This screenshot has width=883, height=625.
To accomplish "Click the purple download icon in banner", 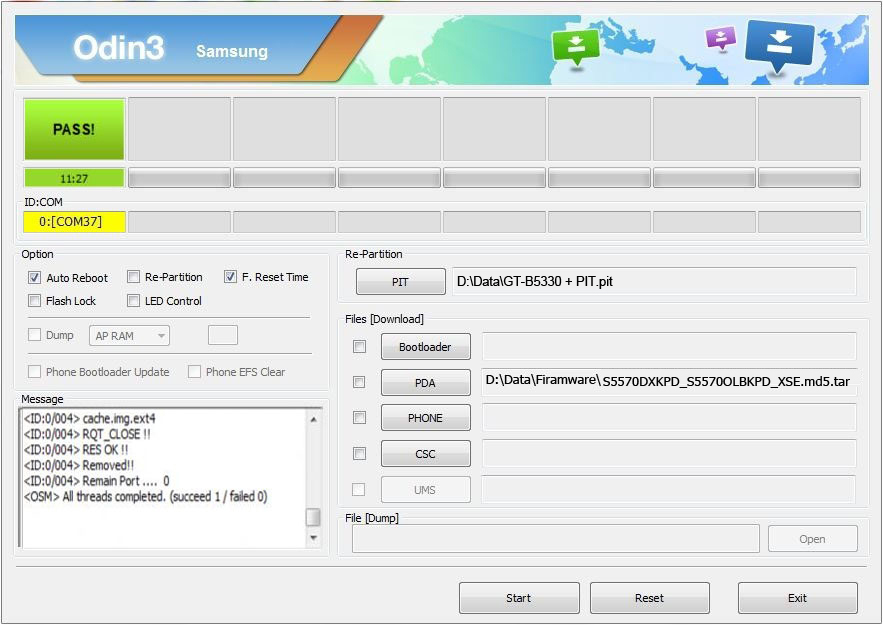I will pyautogui.click(x=721, y=39).
